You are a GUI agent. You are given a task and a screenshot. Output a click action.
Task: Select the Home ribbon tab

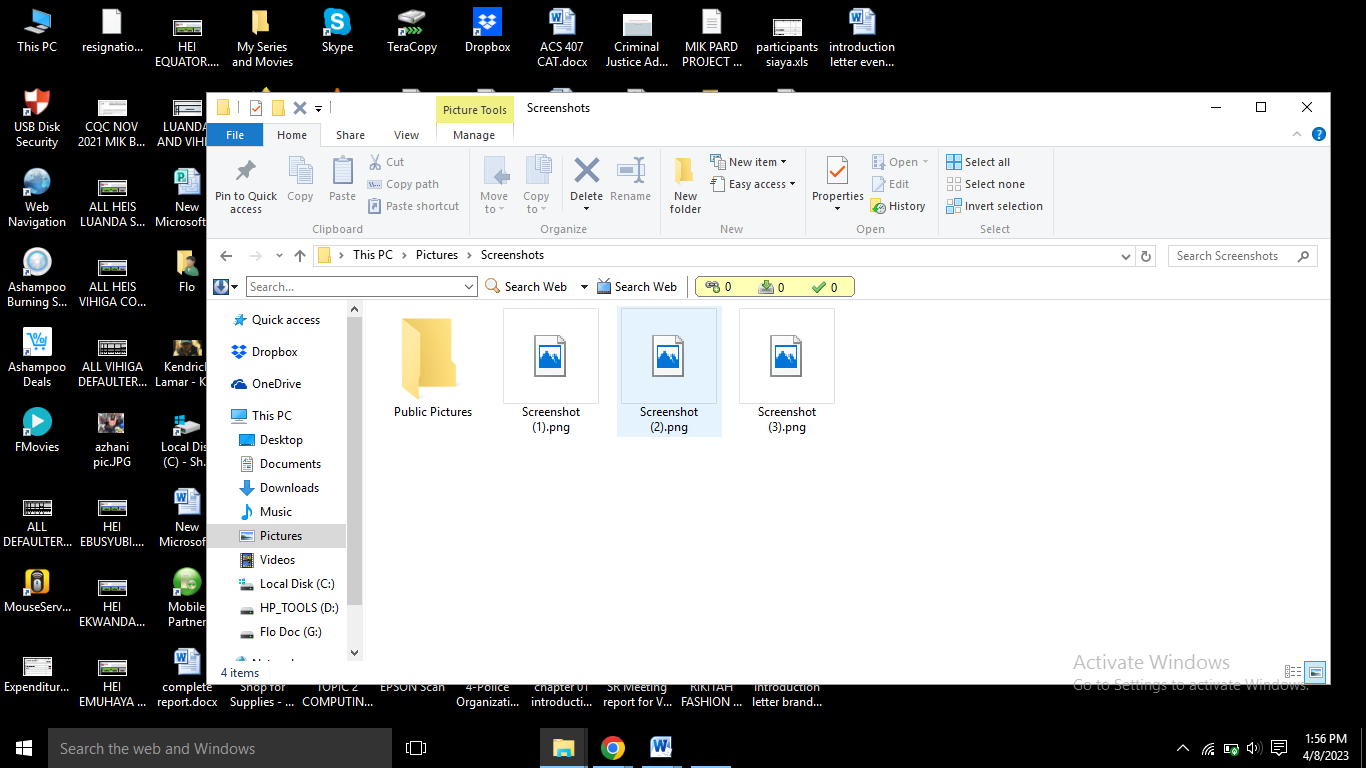pyautogui.click(x=292, y=135)
